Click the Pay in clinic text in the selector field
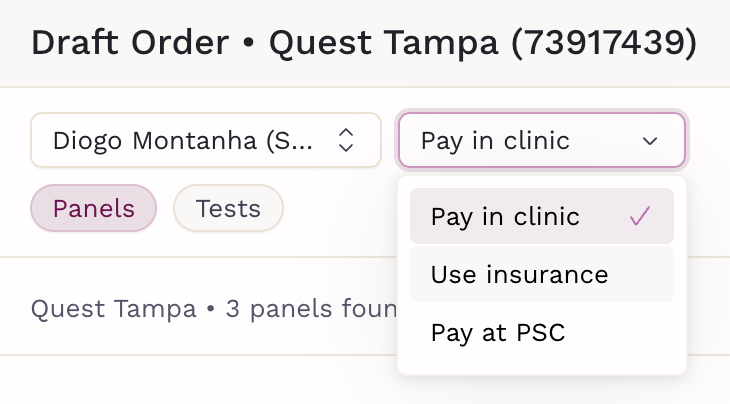The image size is (730, 404). [x=495, y=140]
